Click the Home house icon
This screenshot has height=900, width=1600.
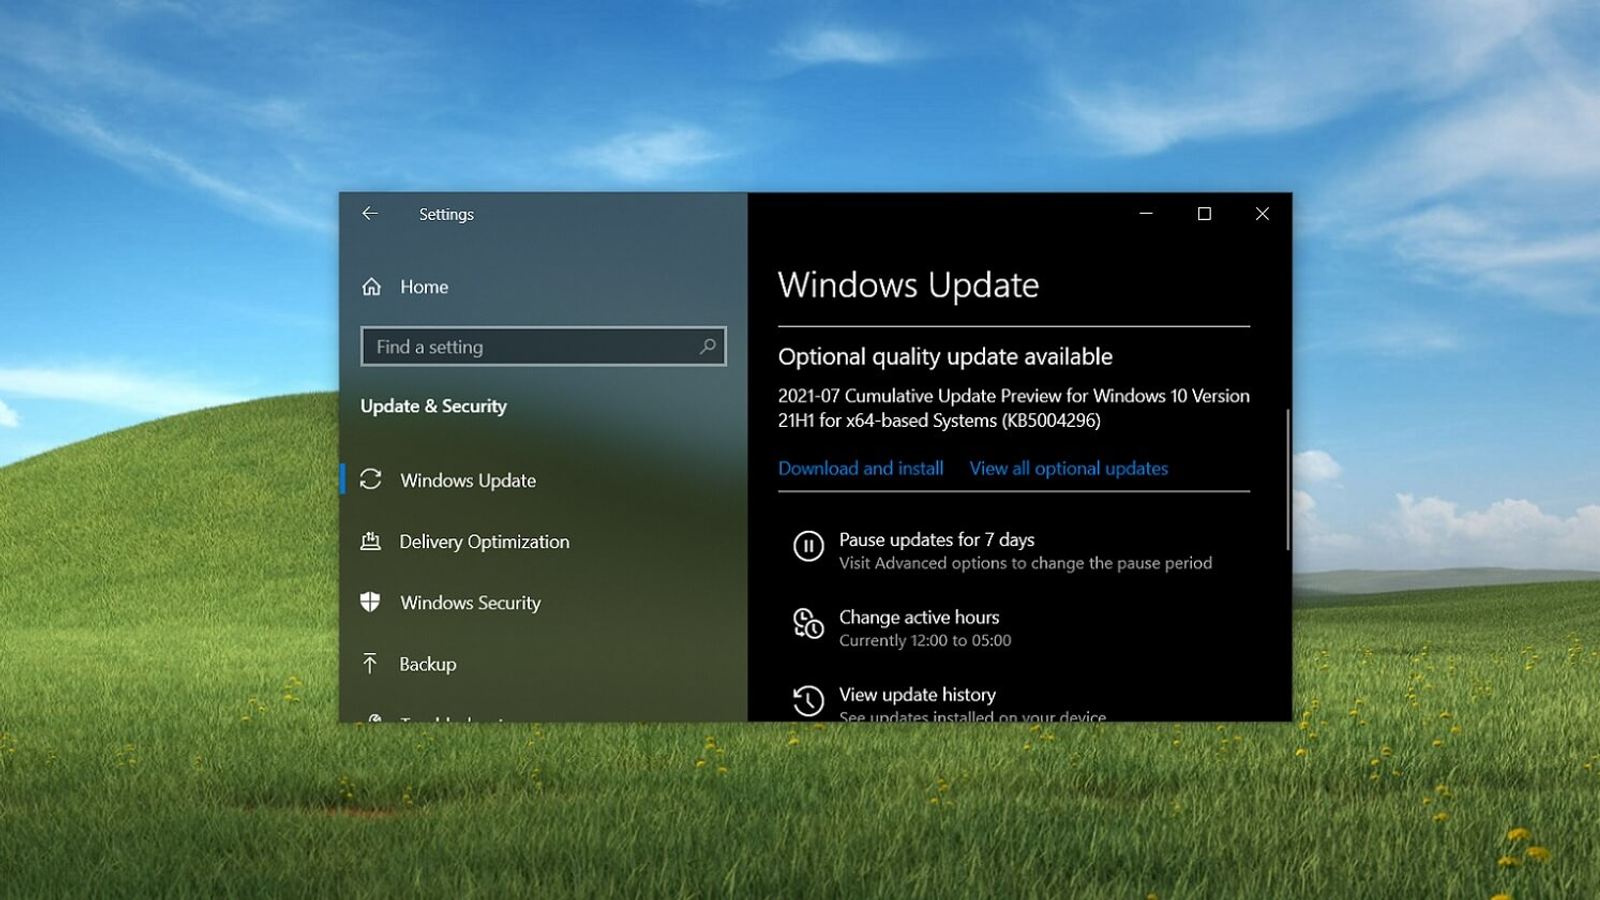coord(371,287)
